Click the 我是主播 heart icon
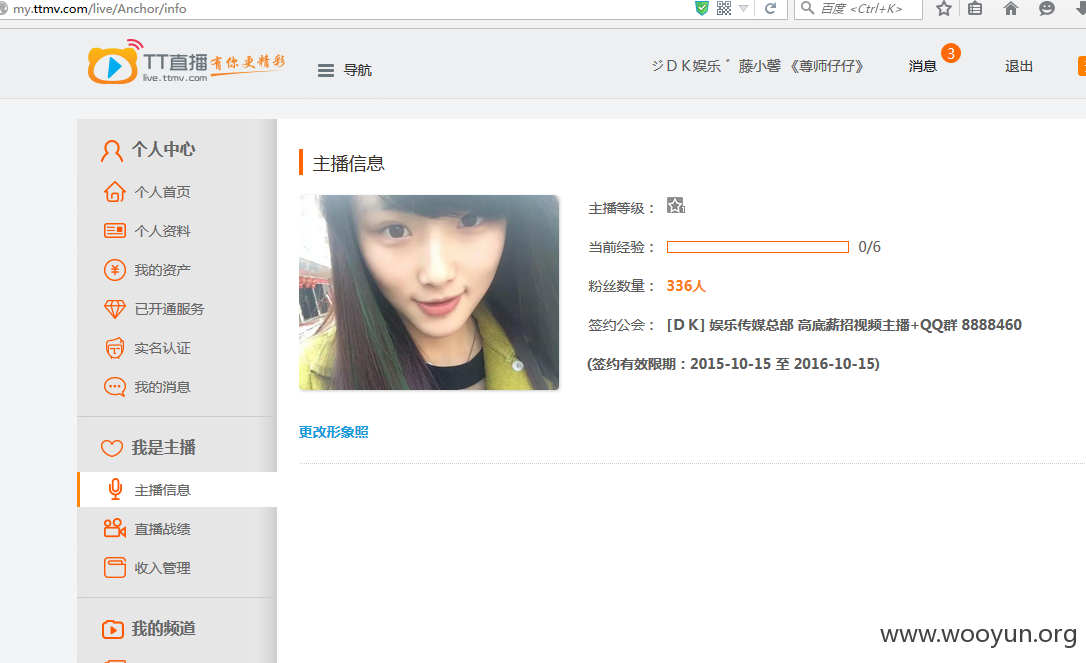1086x663 pixels. (x=112, y=448)
